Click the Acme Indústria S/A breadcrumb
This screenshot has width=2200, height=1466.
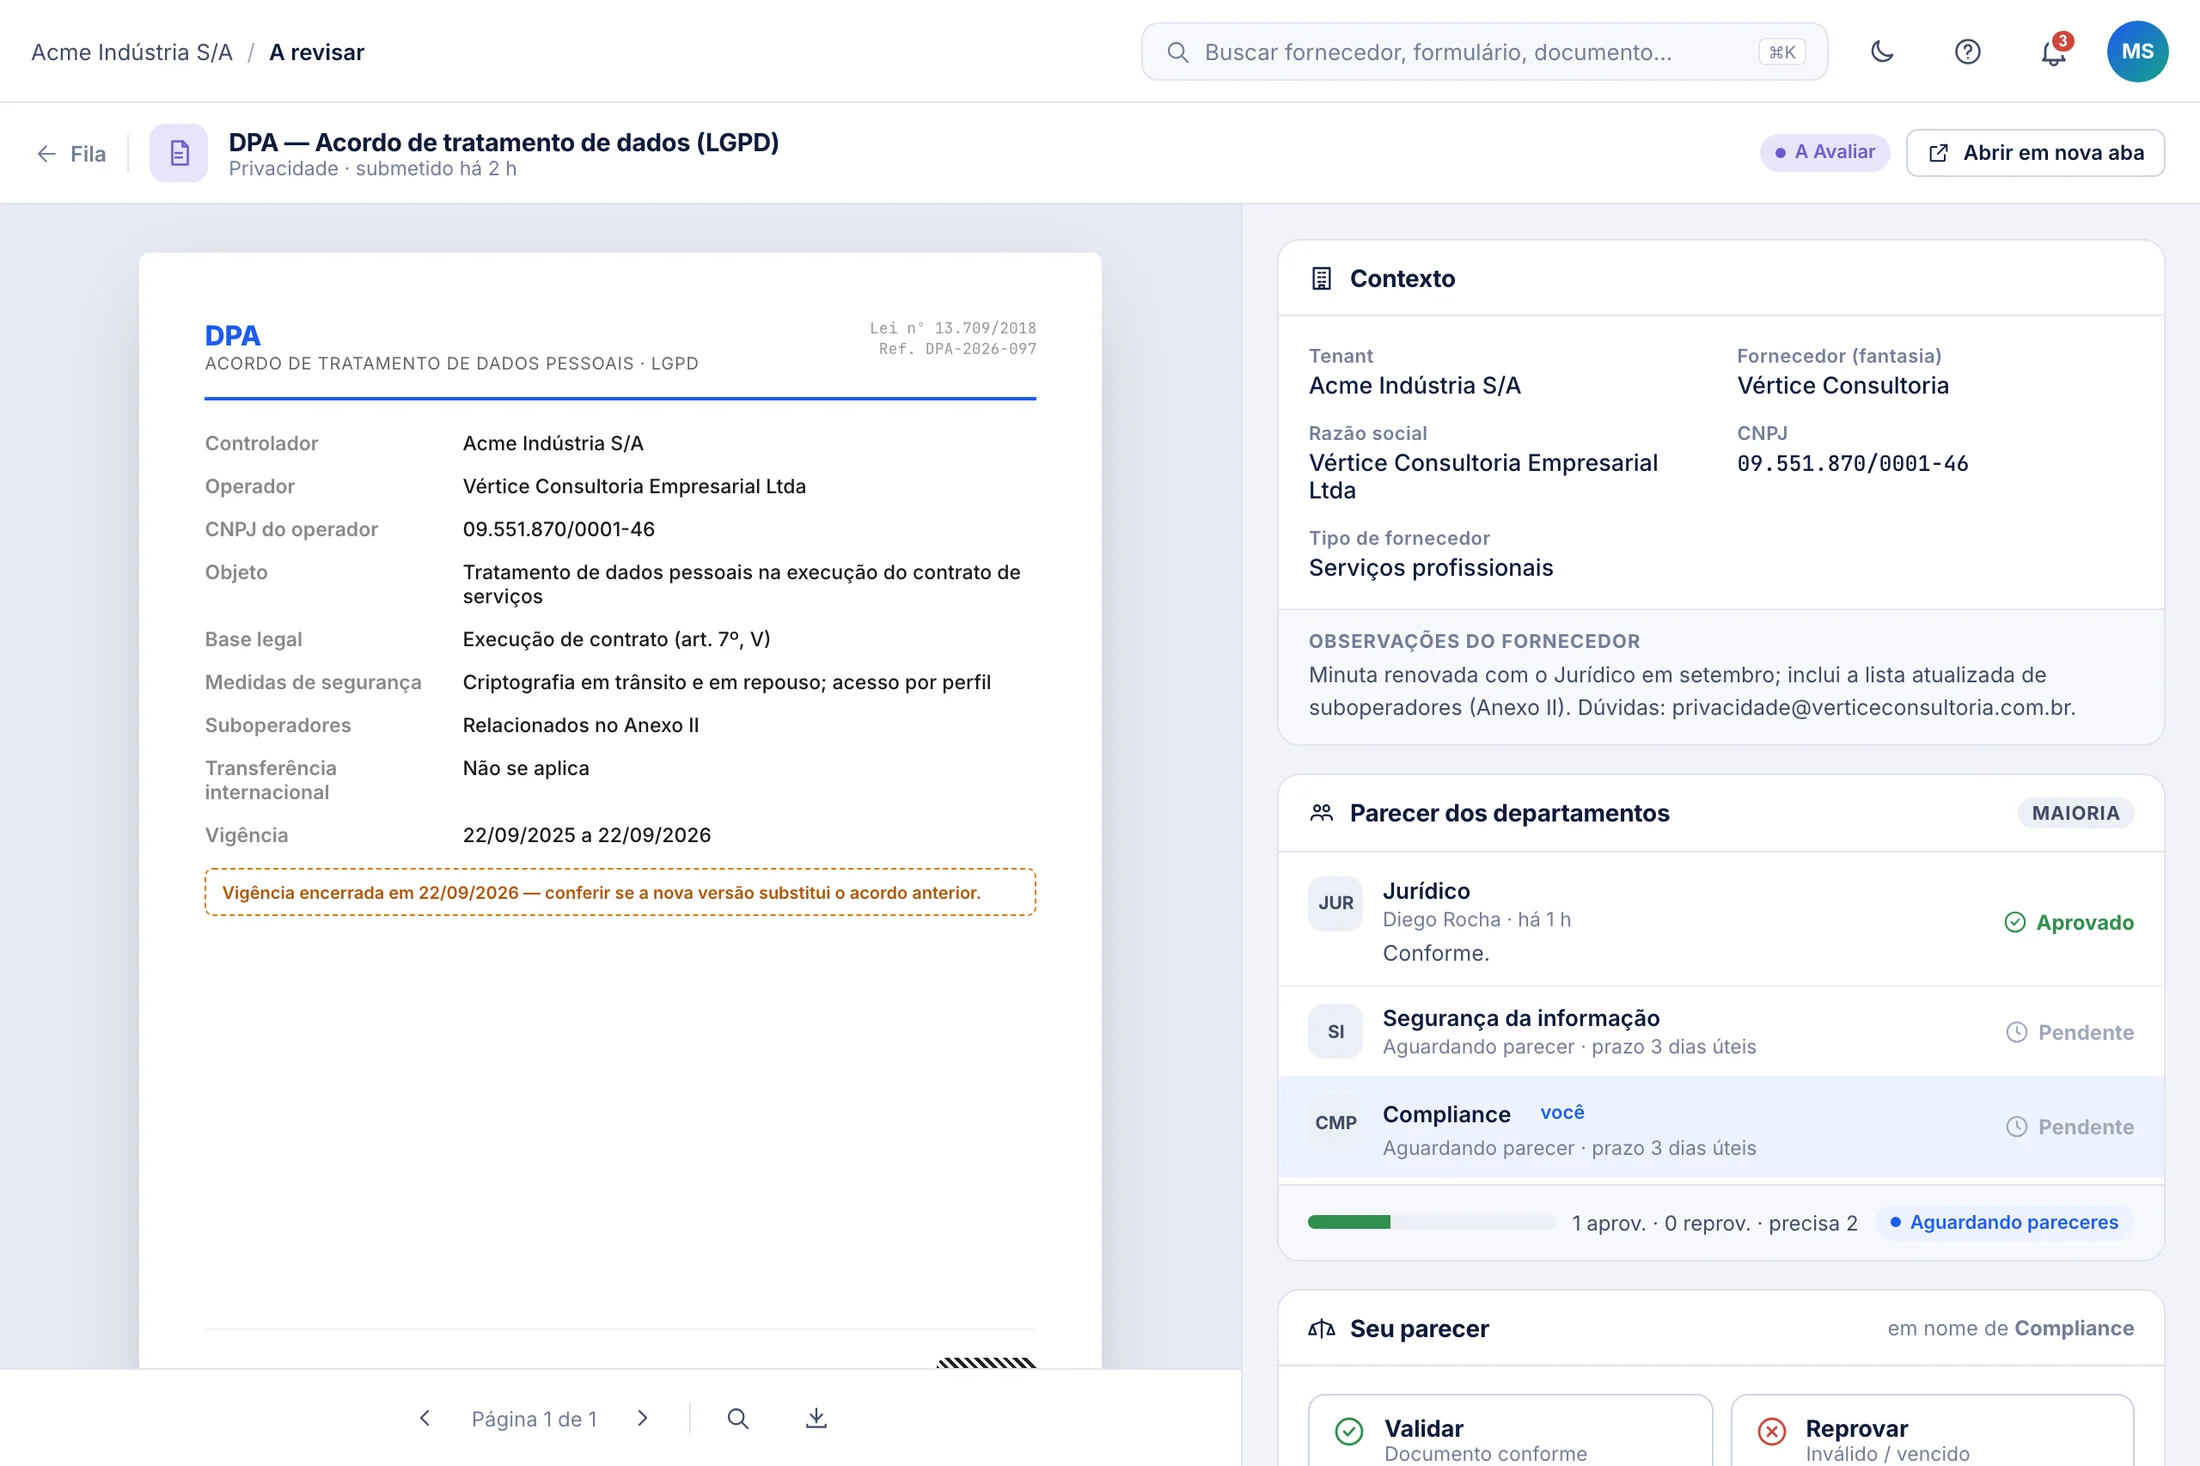132,52
